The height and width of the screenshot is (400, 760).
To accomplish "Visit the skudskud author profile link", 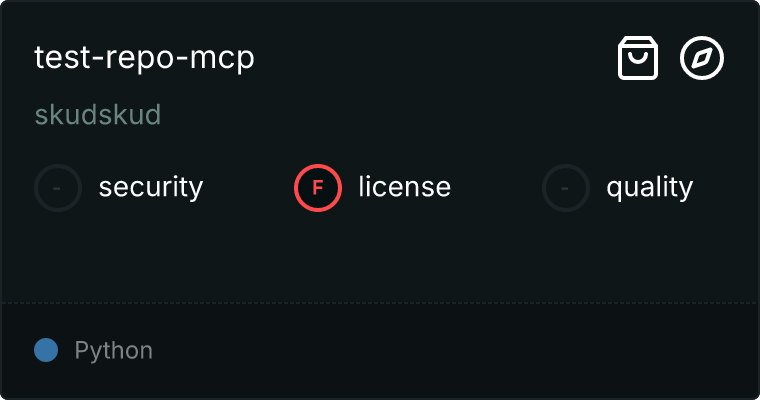I will pos(97,115).
